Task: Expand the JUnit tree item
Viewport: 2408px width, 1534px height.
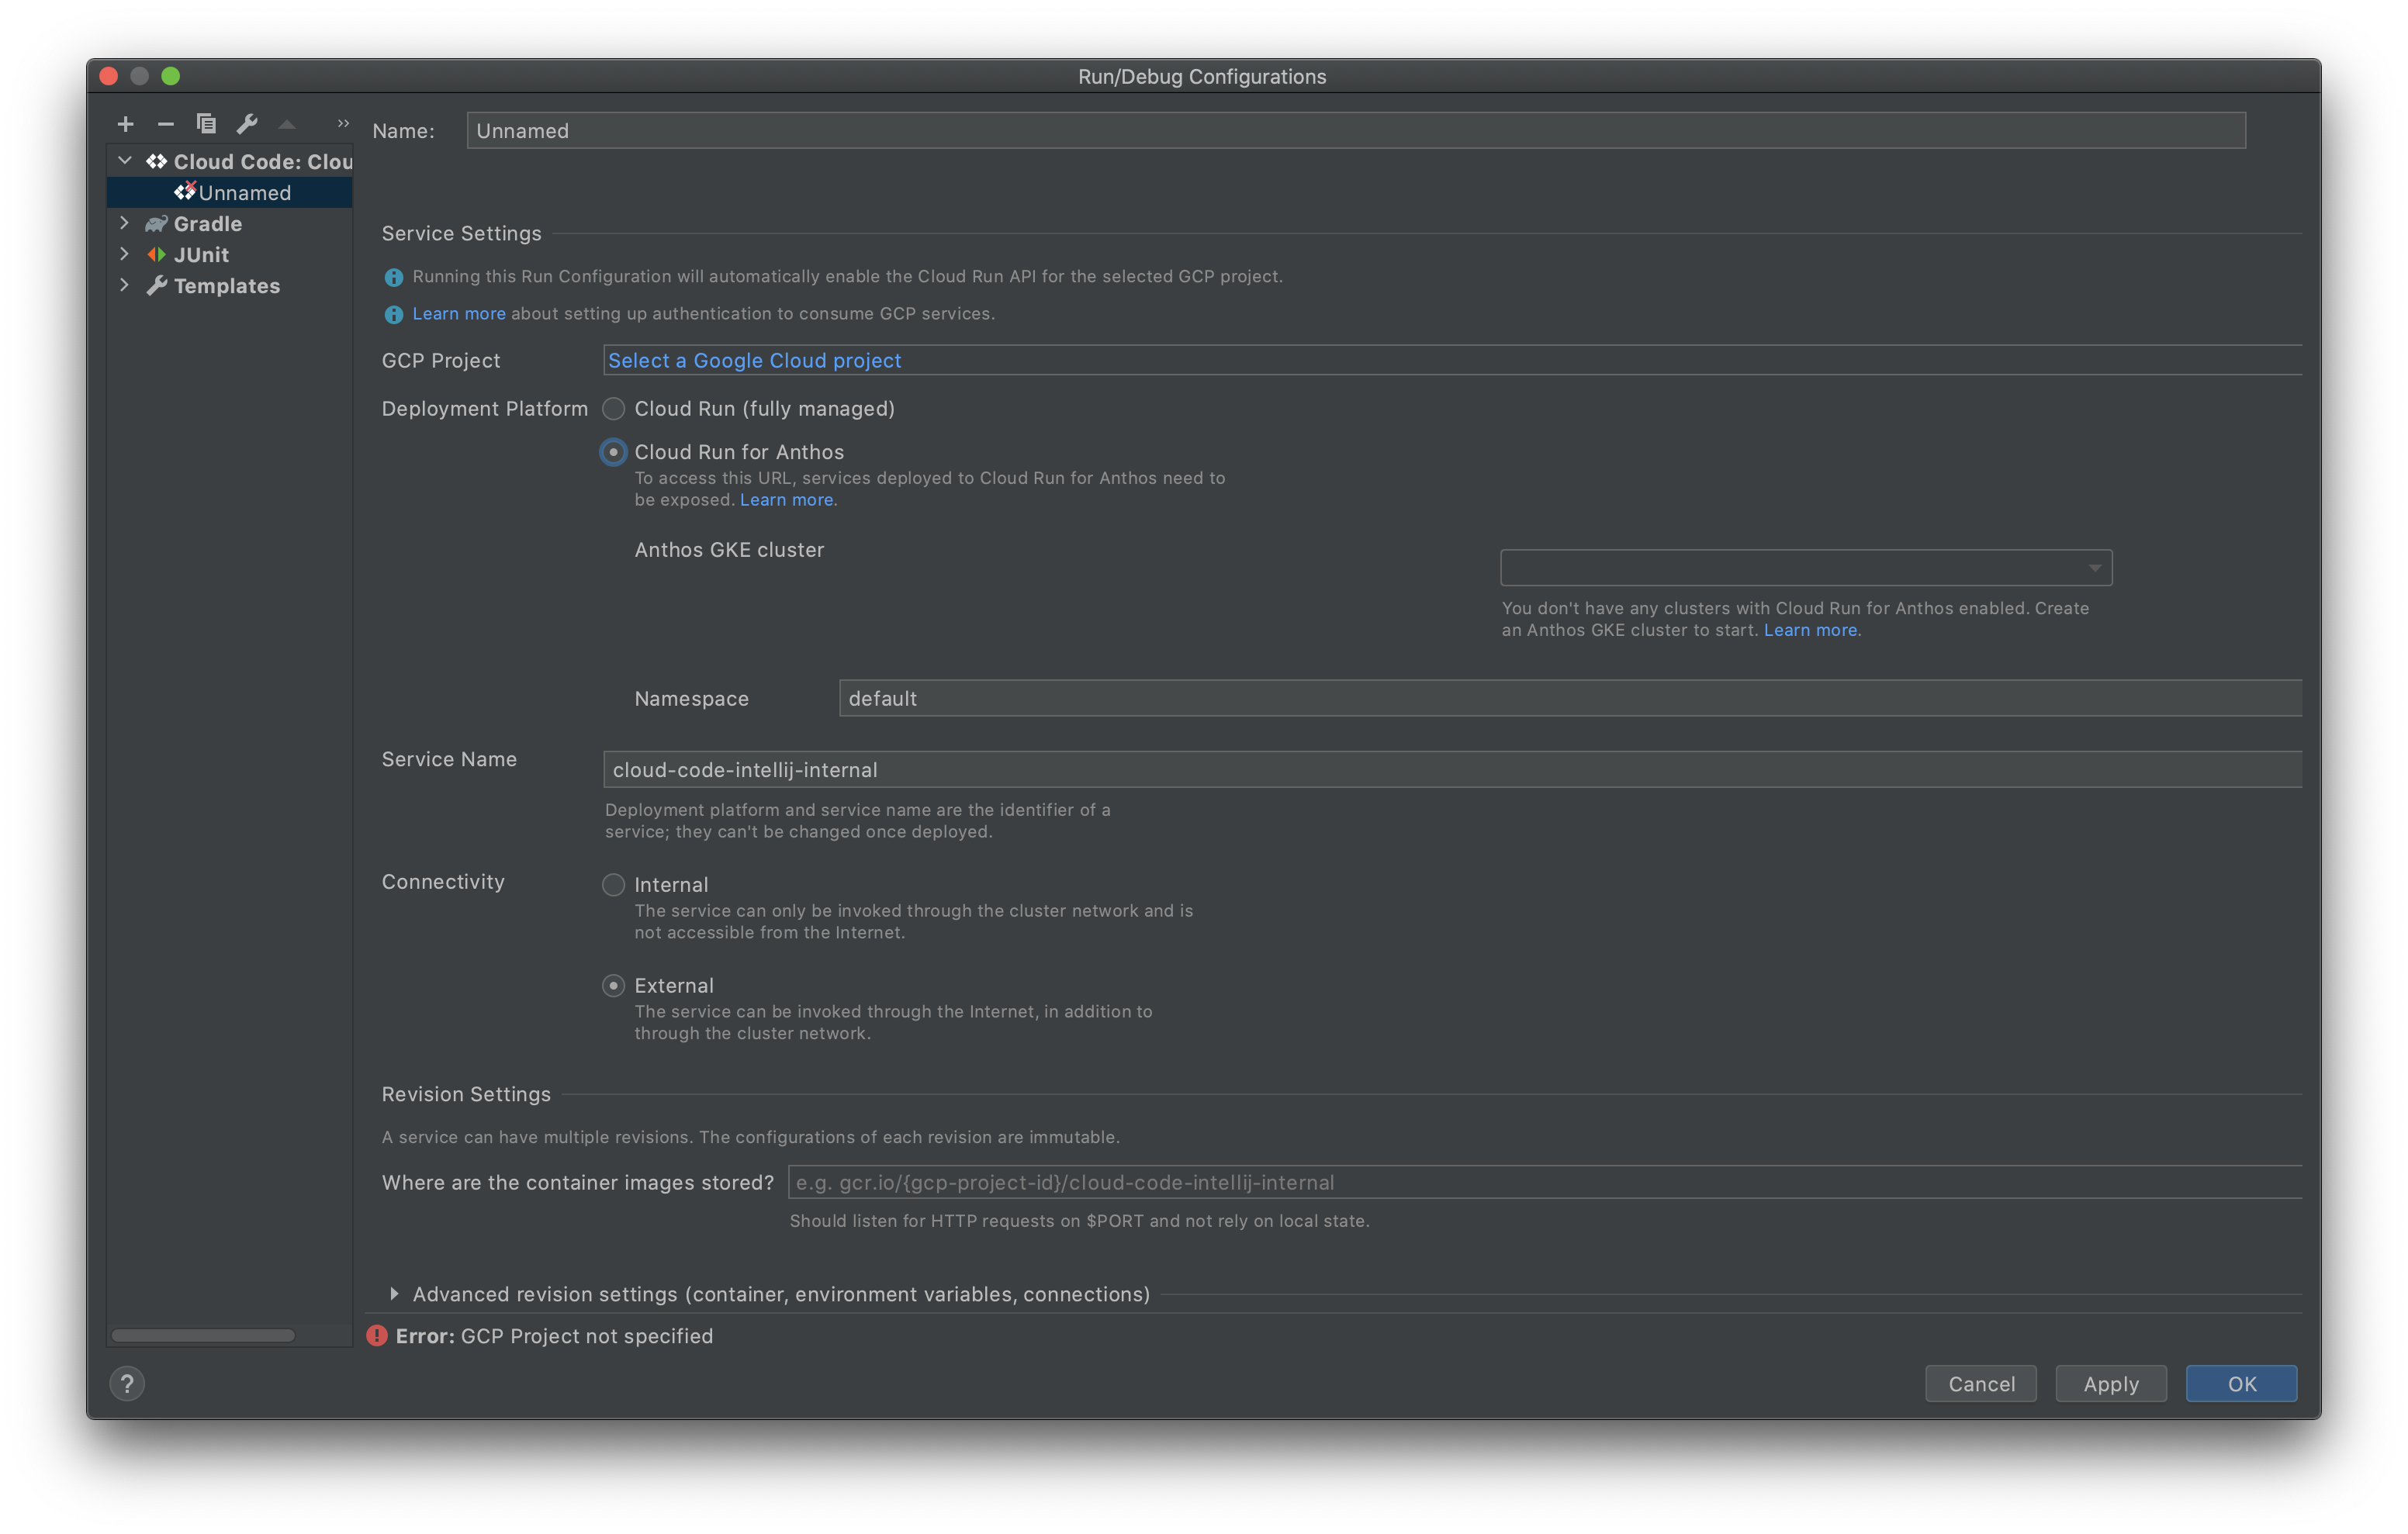Action: tap(124, 254)
